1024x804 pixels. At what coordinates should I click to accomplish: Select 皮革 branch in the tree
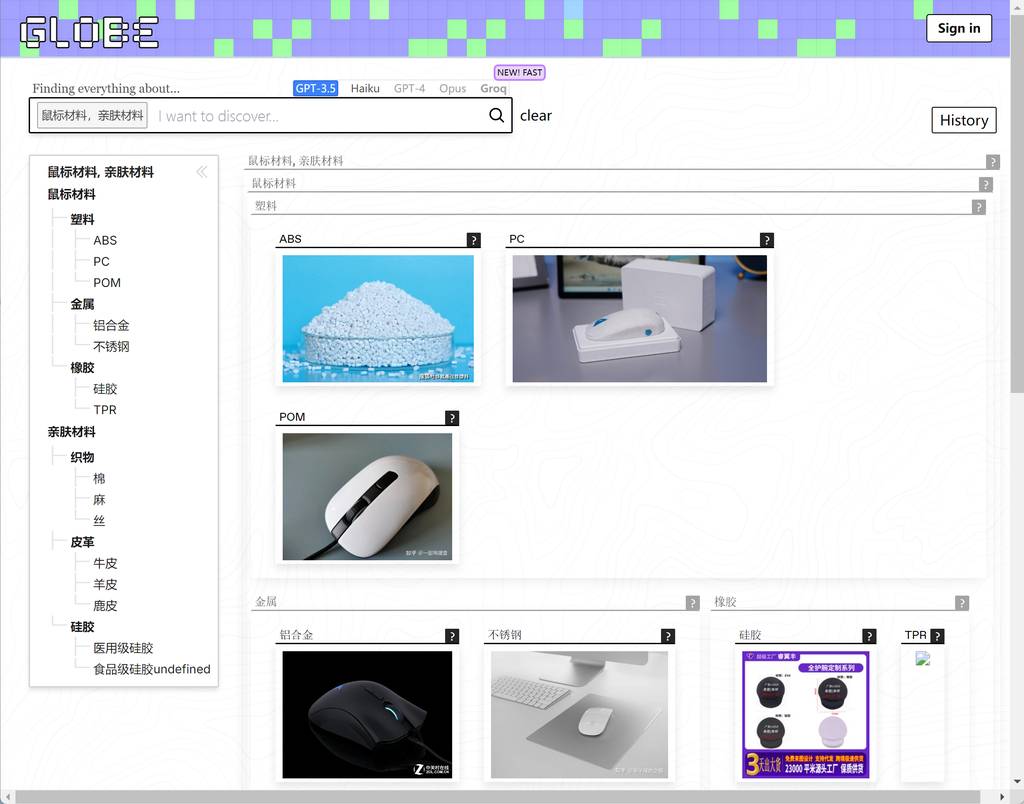(x=82, y=542)
